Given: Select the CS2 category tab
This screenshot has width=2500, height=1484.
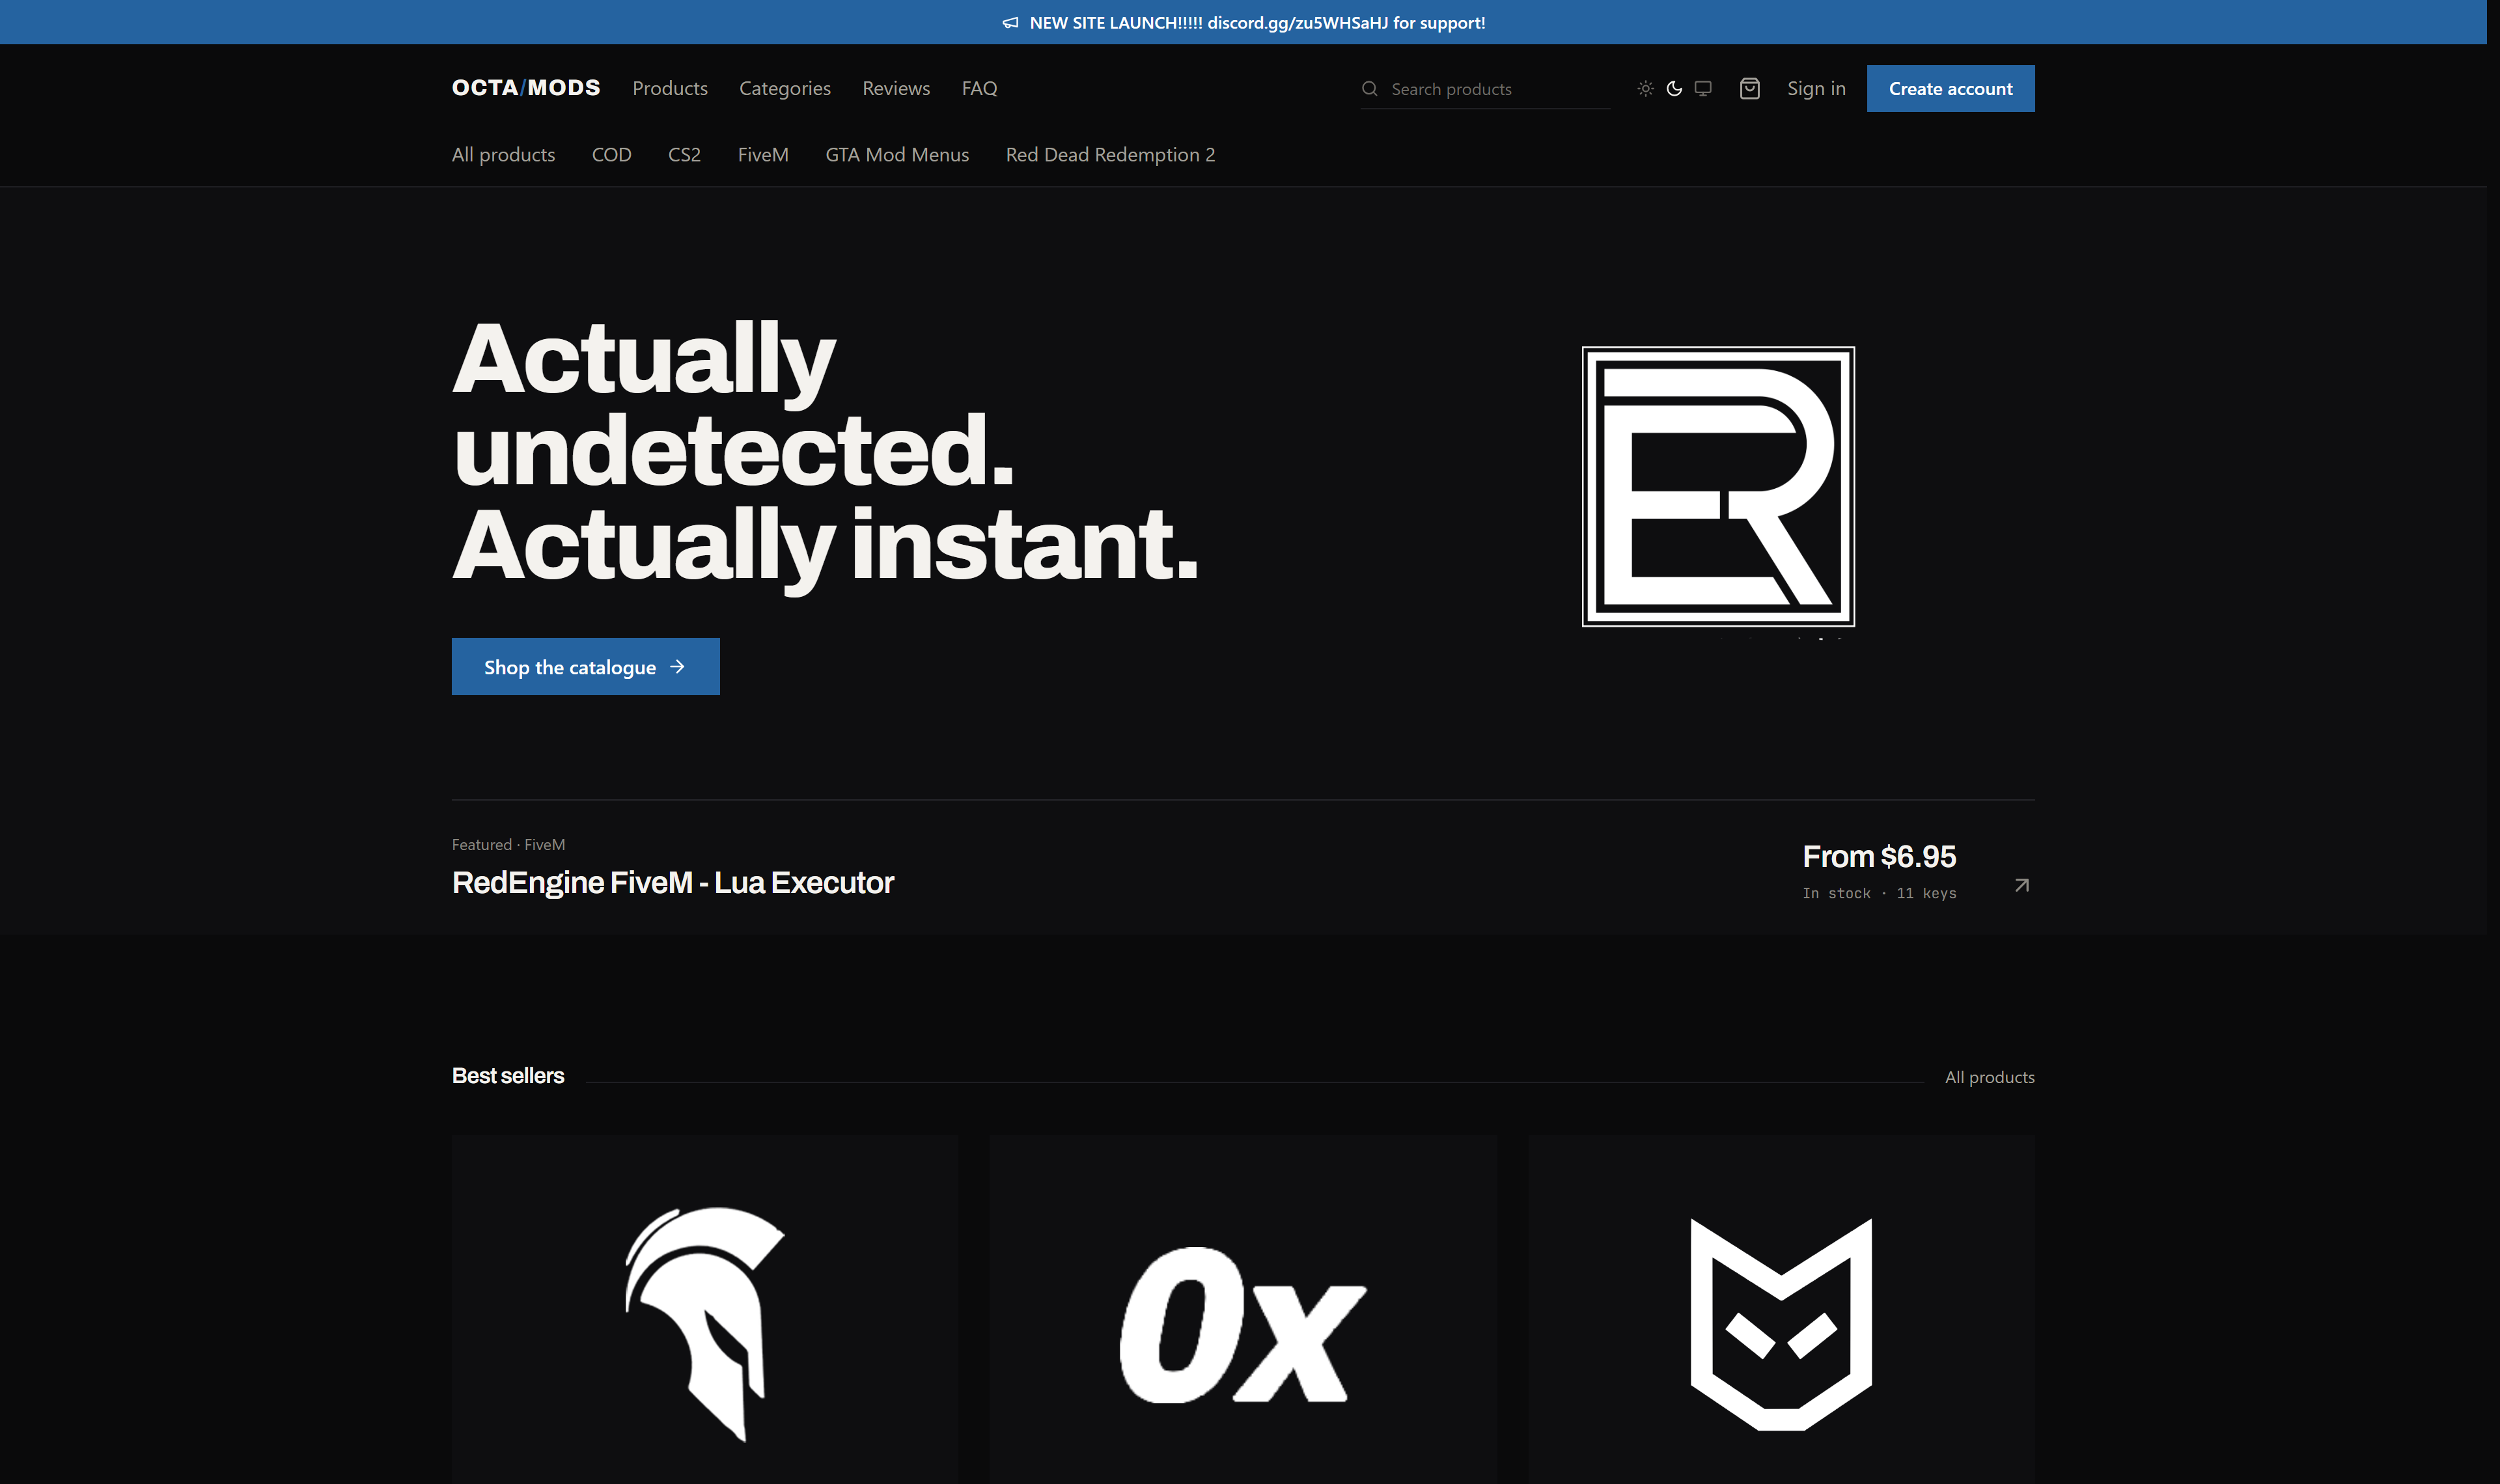Looking at the screenshot, I should click(684, 154).
